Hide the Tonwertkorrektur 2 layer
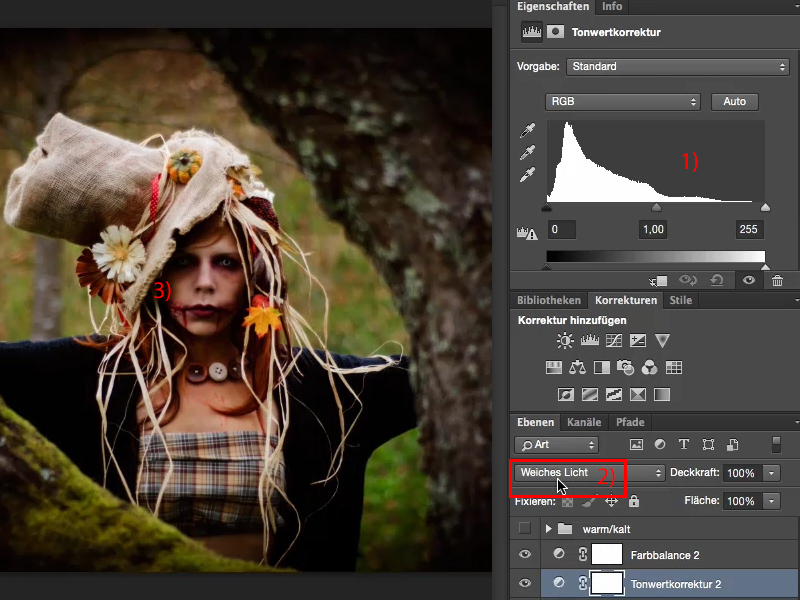The width and height of the screenshot is (800, 600). (x=524, y=583)
